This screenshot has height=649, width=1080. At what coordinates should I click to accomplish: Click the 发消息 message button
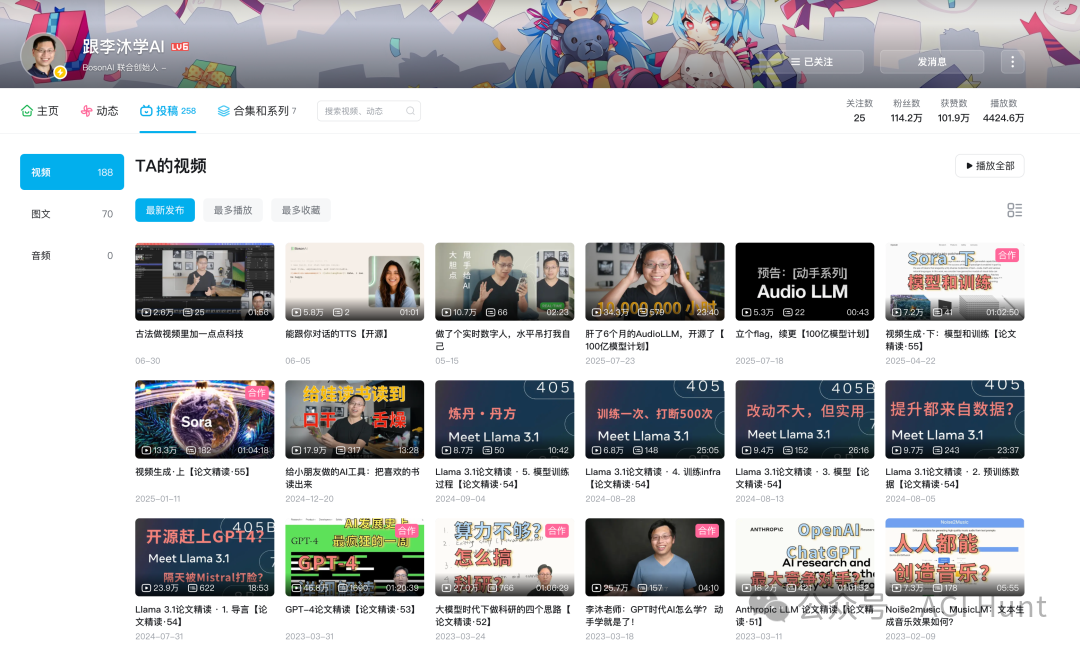click(932, 62)
